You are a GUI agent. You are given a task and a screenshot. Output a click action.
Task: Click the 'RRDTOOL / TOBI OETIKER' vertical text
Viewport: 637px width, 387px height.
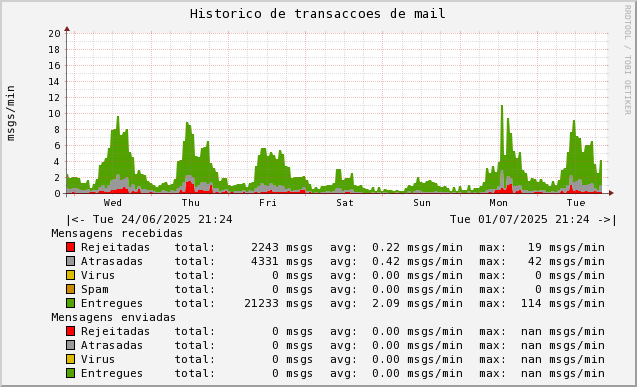coord(628,60)
